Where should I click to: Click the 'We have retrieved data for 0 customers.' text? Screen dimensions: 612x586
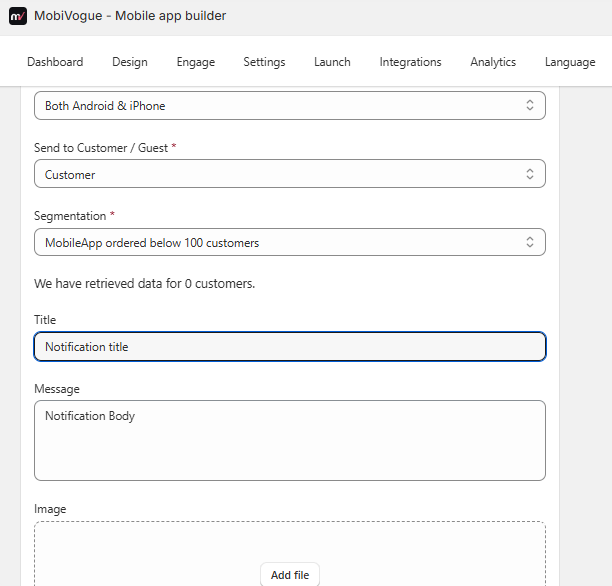pyautogui.click(x=144, y=283)
